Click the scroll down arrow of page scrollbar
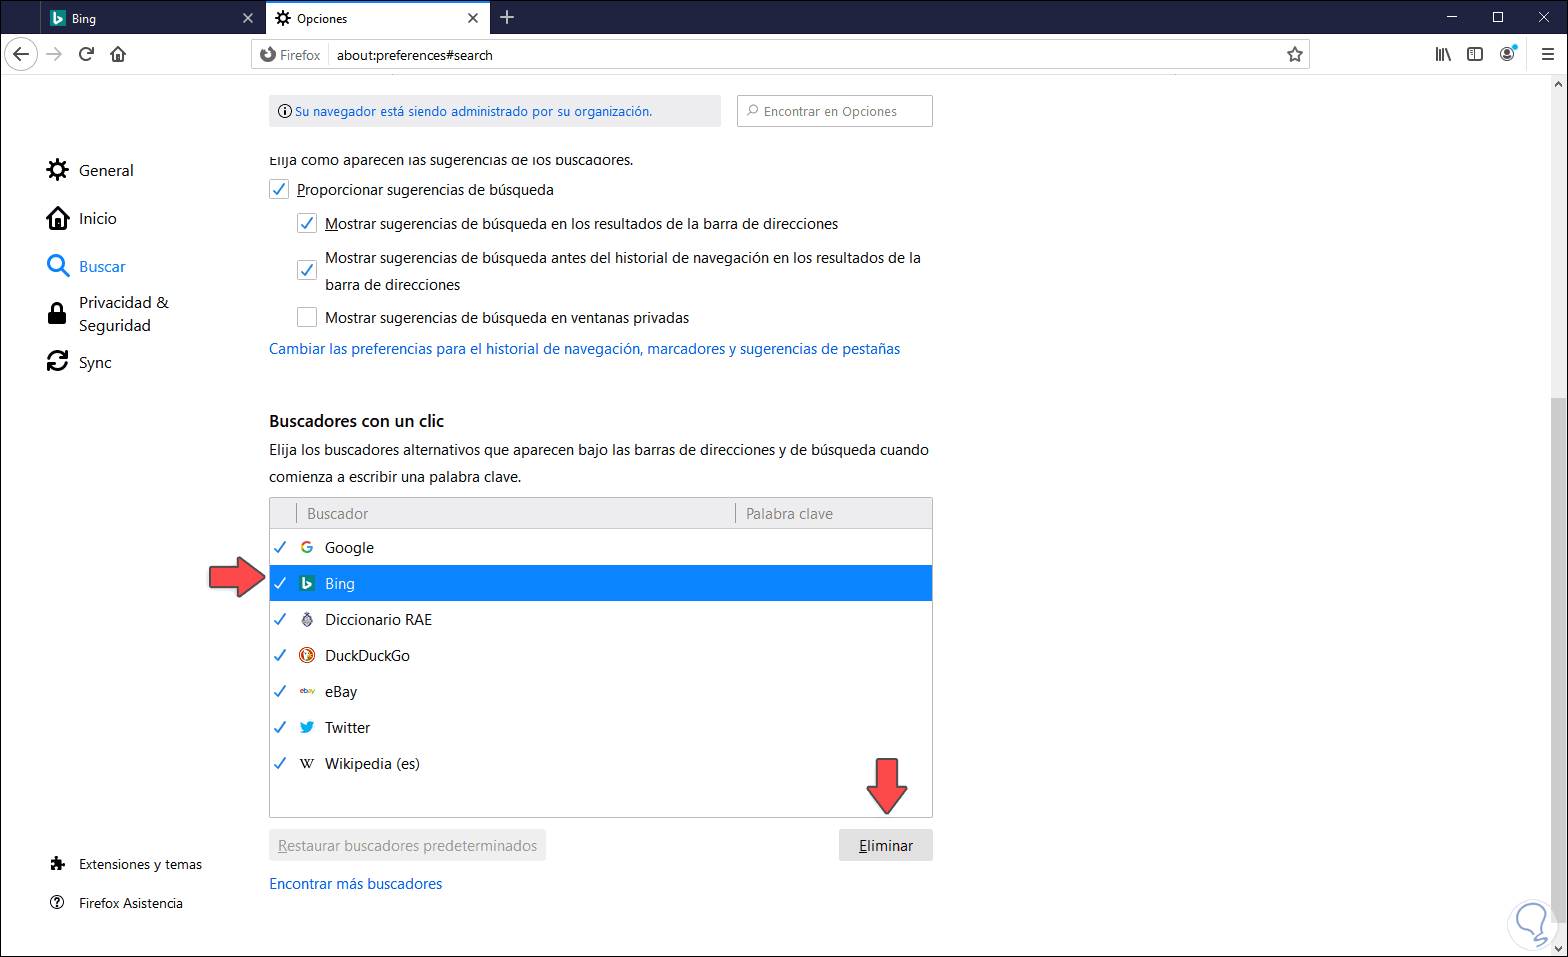 1558,948
